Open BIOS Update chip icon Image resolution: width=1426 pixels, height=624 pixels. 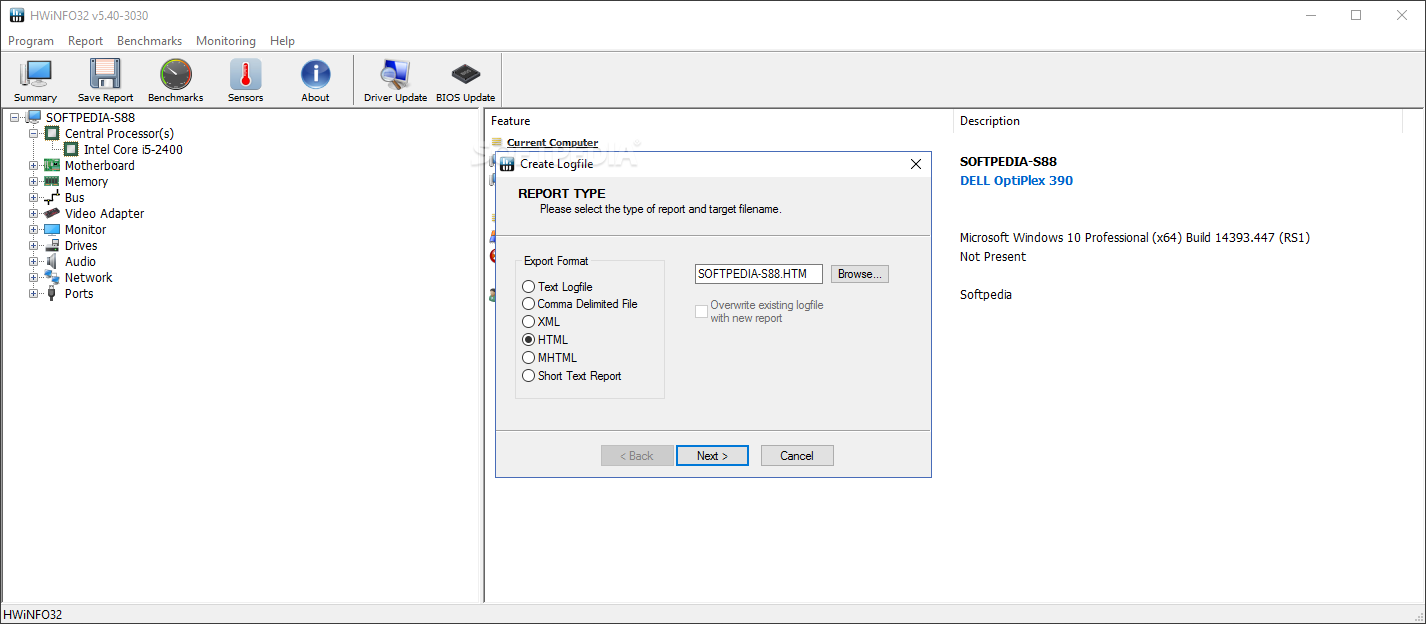[466, 74]
